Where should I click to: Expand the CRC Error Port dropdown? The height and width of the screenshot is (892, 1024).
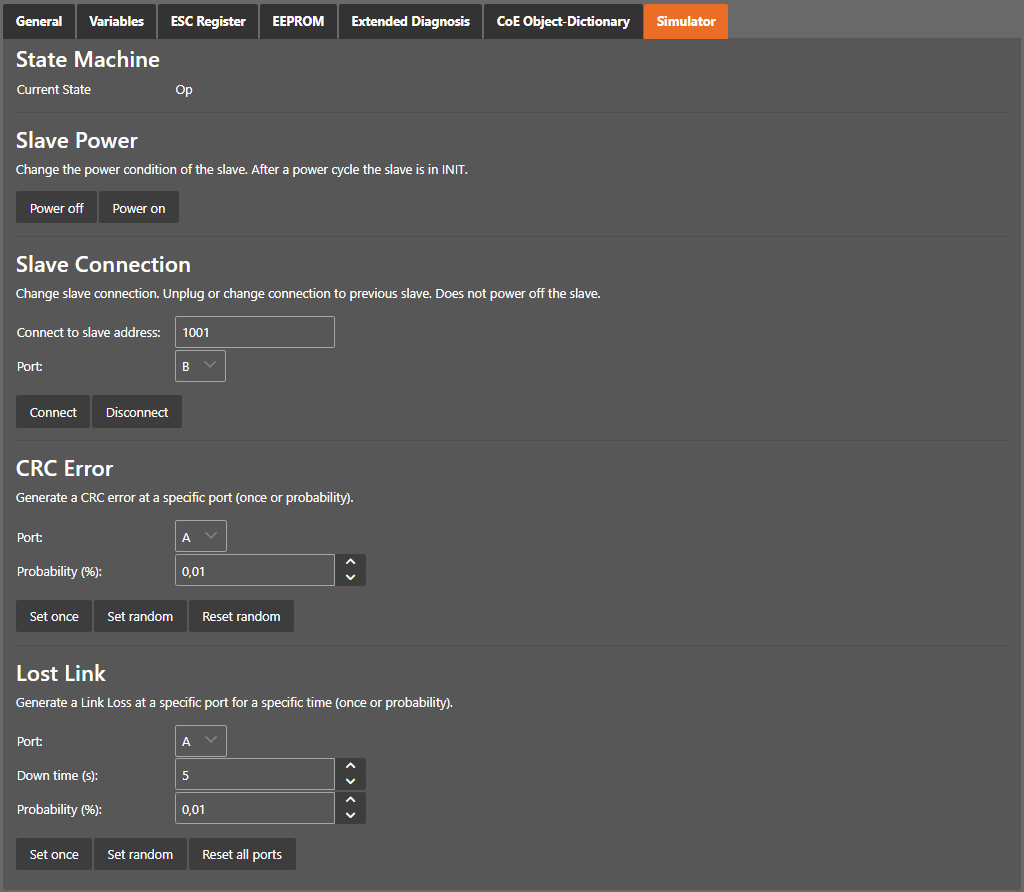coord(200,536)
